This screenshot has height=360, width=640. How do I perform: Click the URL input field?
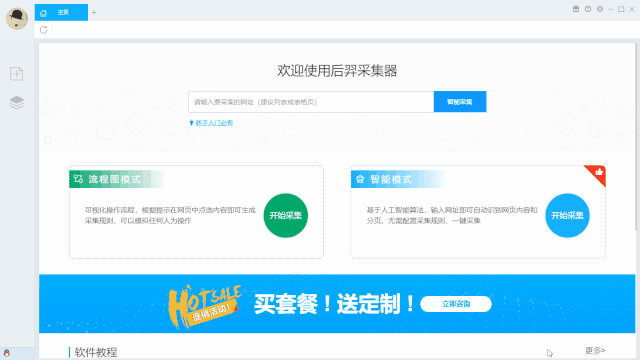(x=311, y=102)
